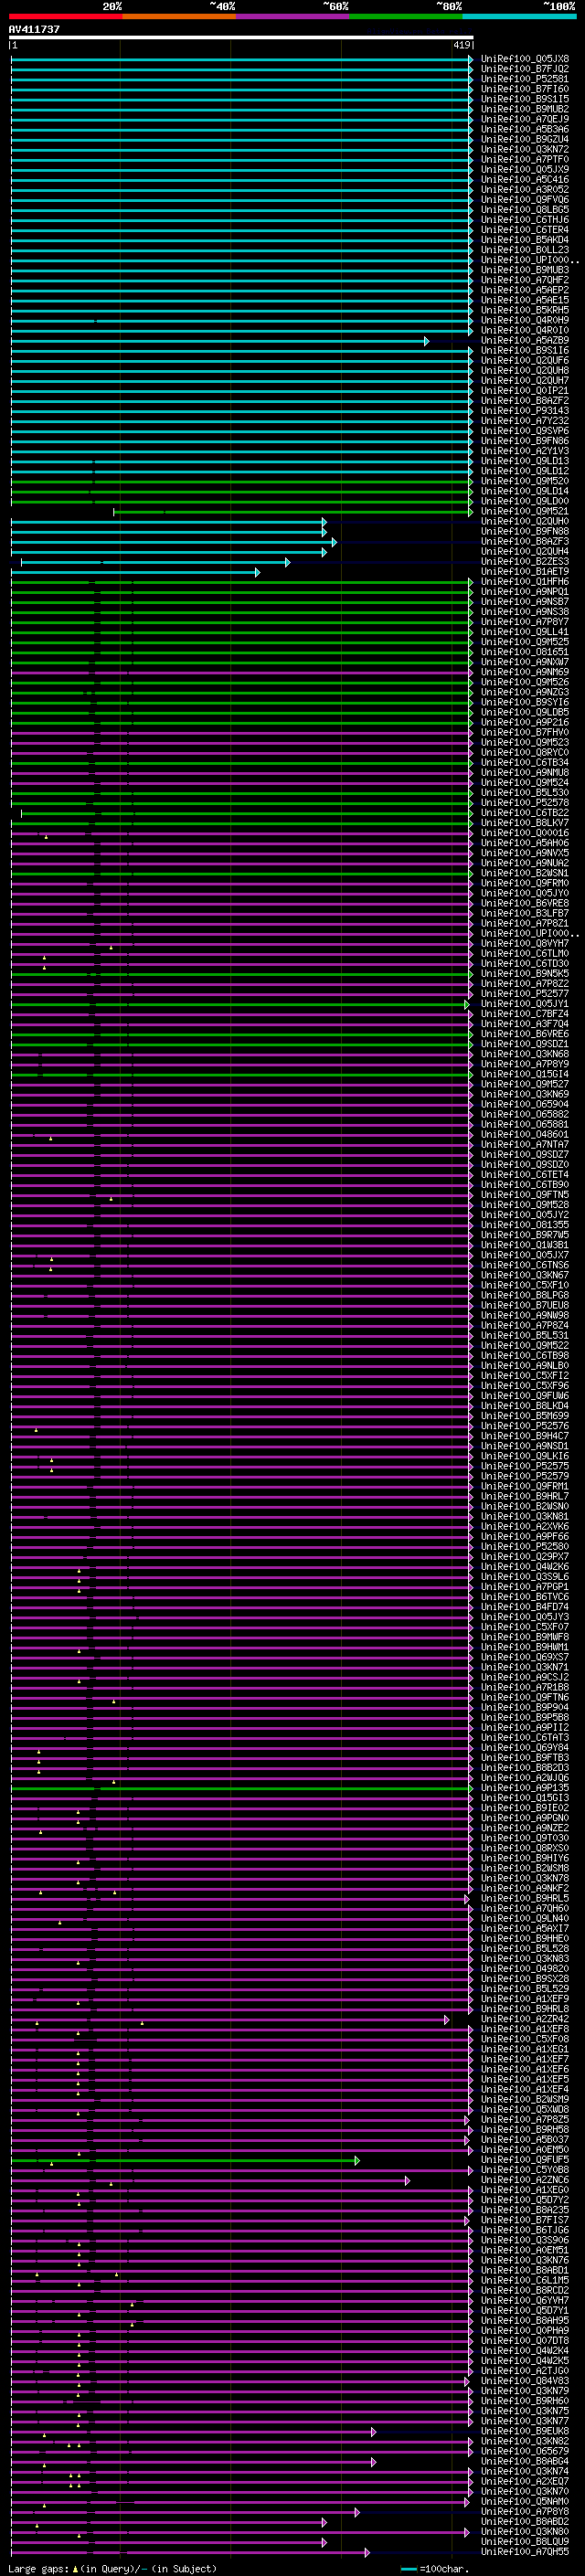This screenshot has width=585, height=2576.
Task: Open hit UniRef100_Q05JX8
Action: click(525, 59)
